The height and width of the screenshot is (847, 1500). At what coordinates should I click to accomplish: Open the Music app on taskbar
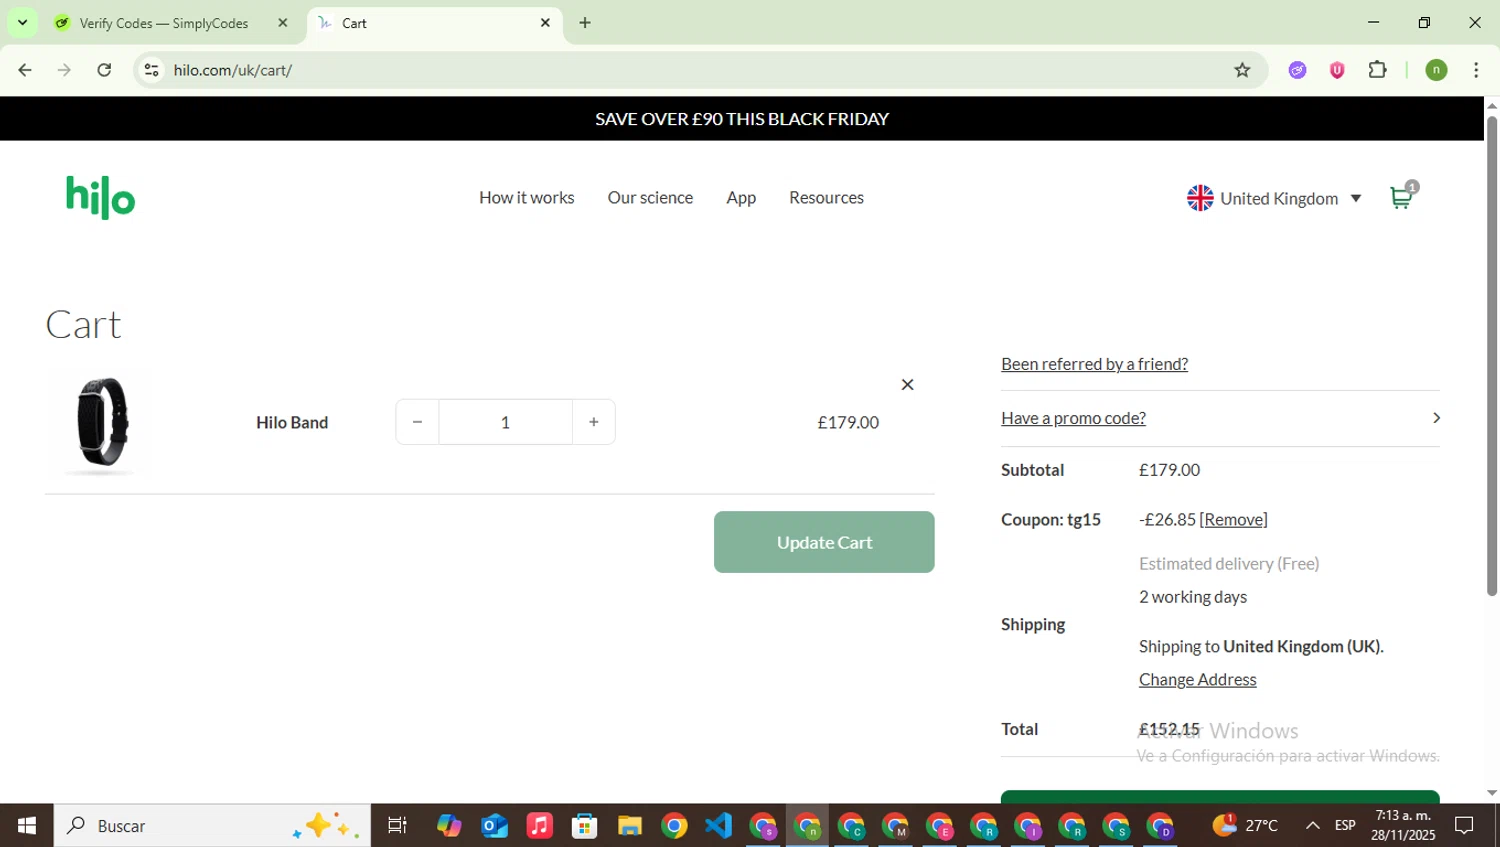click(x=539, y=826)
